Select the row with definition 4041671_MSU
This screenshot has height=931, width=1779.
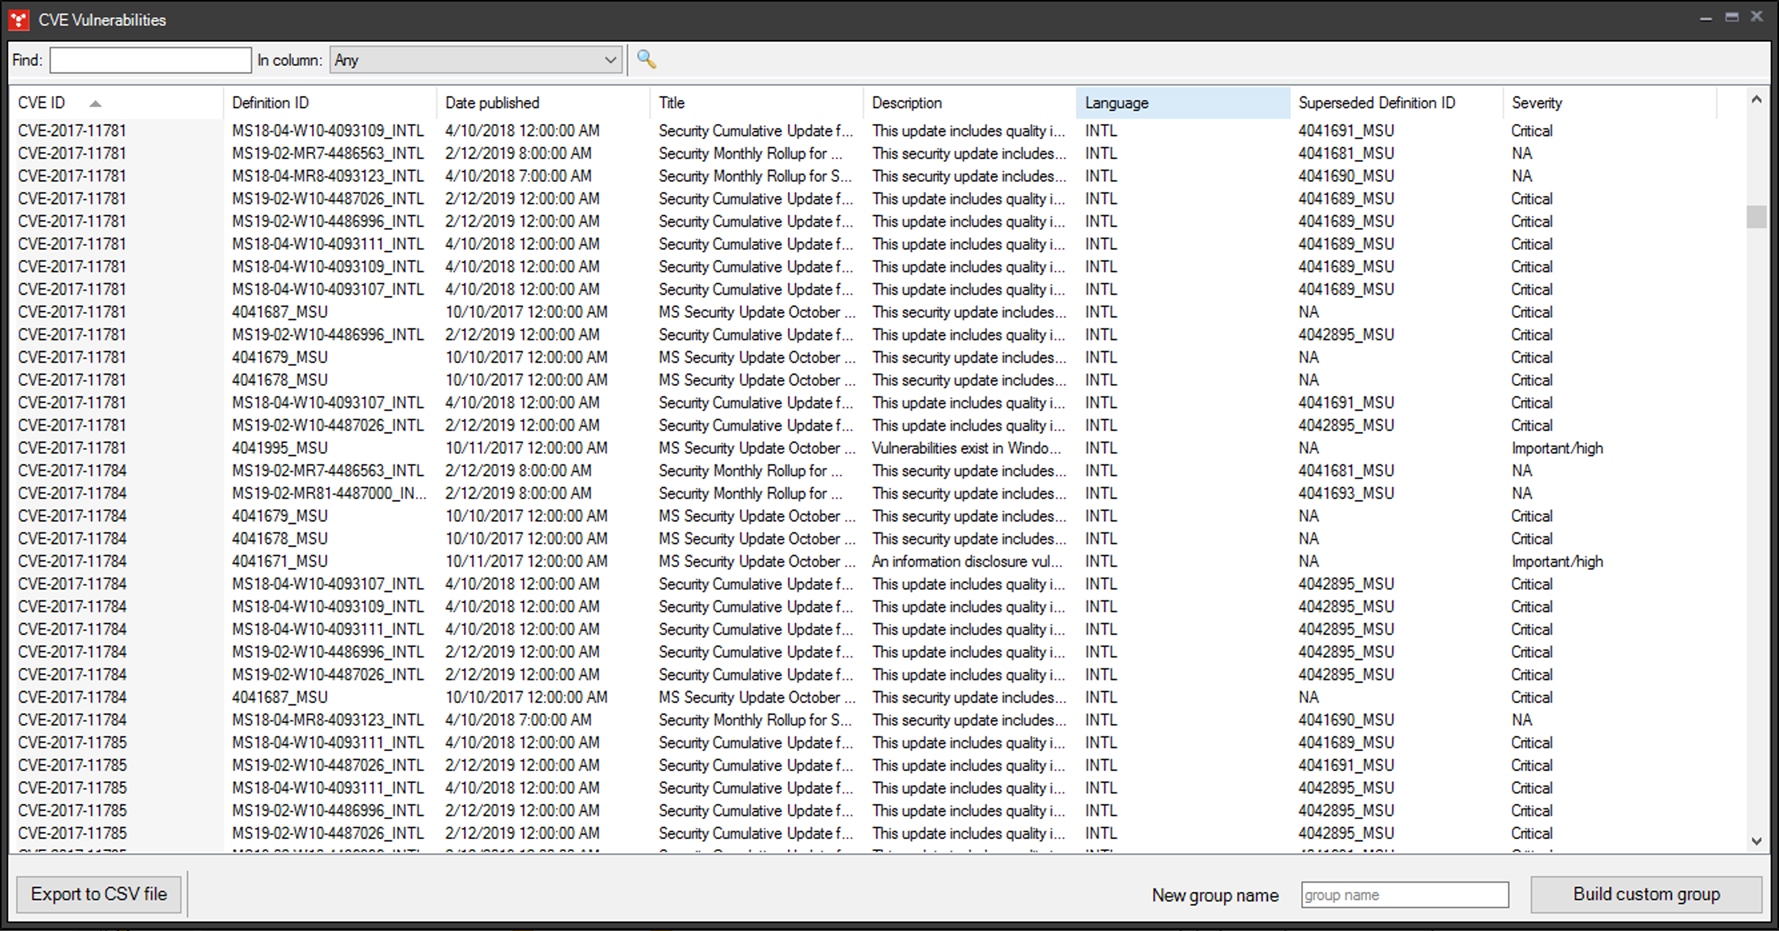pos(280,561)
